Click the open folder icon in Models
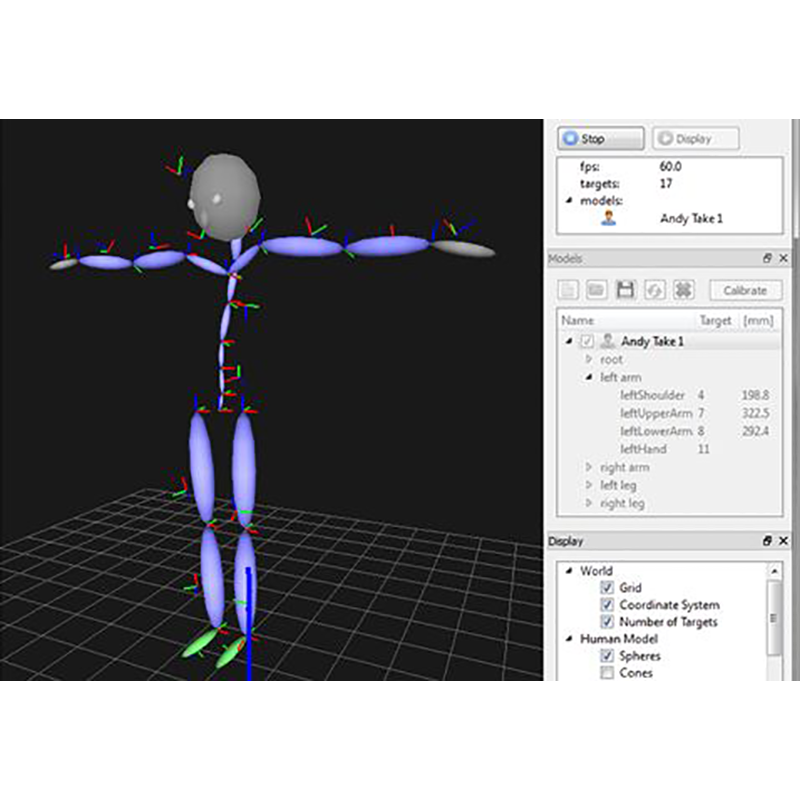The image size is (800, 800). pyautogui.click(x=596, y=290)
